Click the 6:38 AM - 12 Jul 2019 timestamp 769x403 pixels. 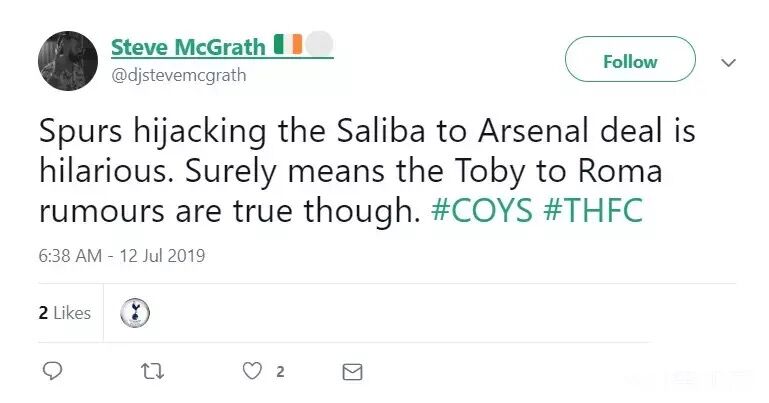(x=121, y=255)
